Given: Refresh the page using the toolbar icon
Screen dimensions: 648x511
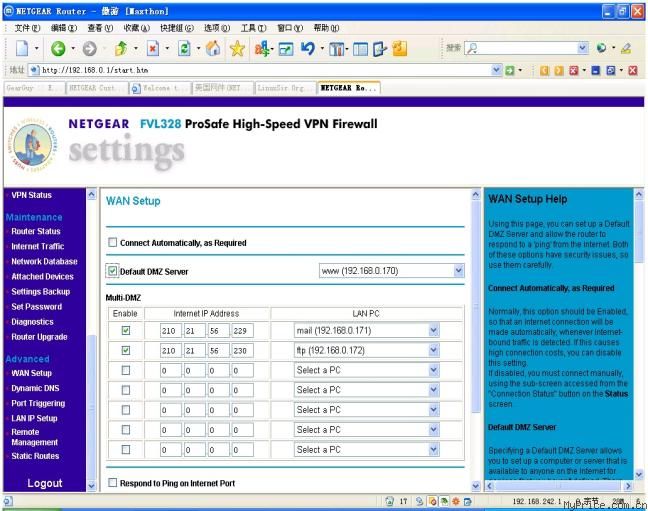Looking at the screenshot, I should click(184, 49).
